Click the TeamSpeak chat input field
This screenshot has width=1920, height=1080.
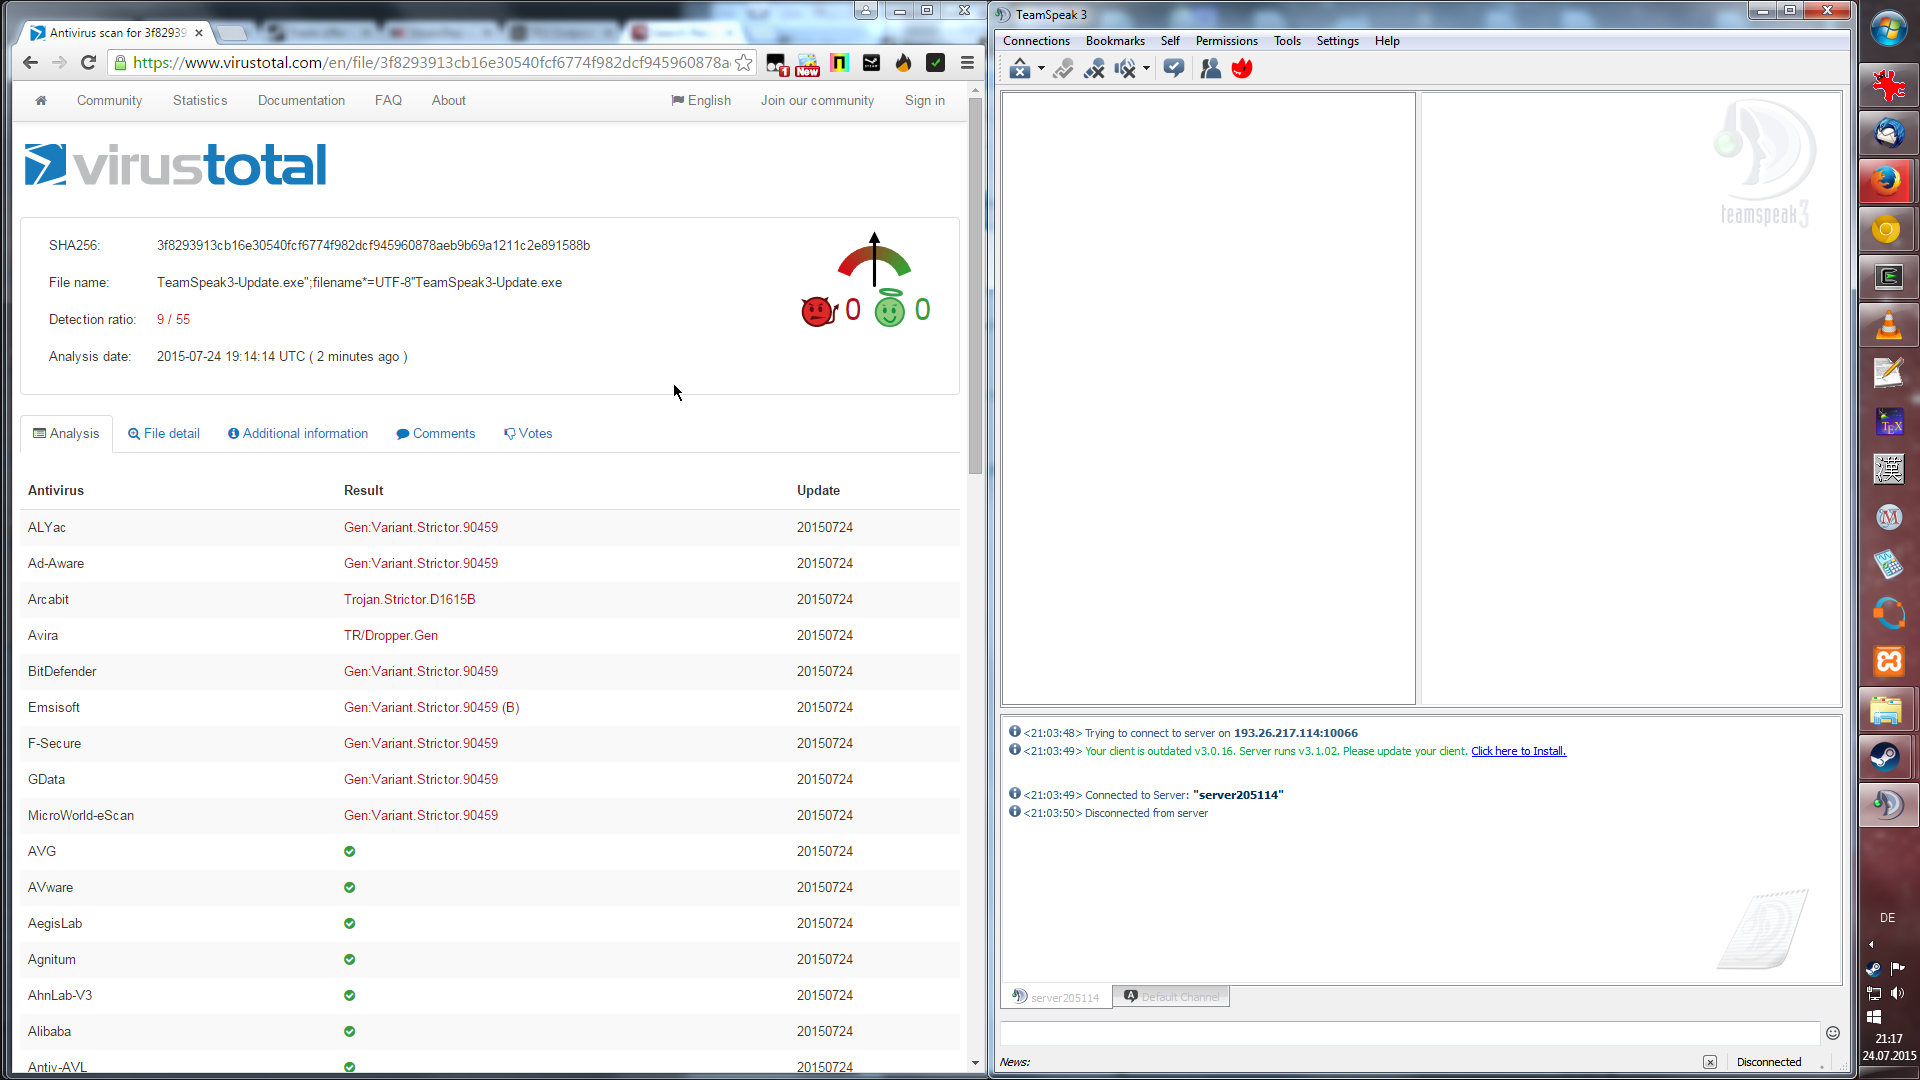coord(1408,1033)
